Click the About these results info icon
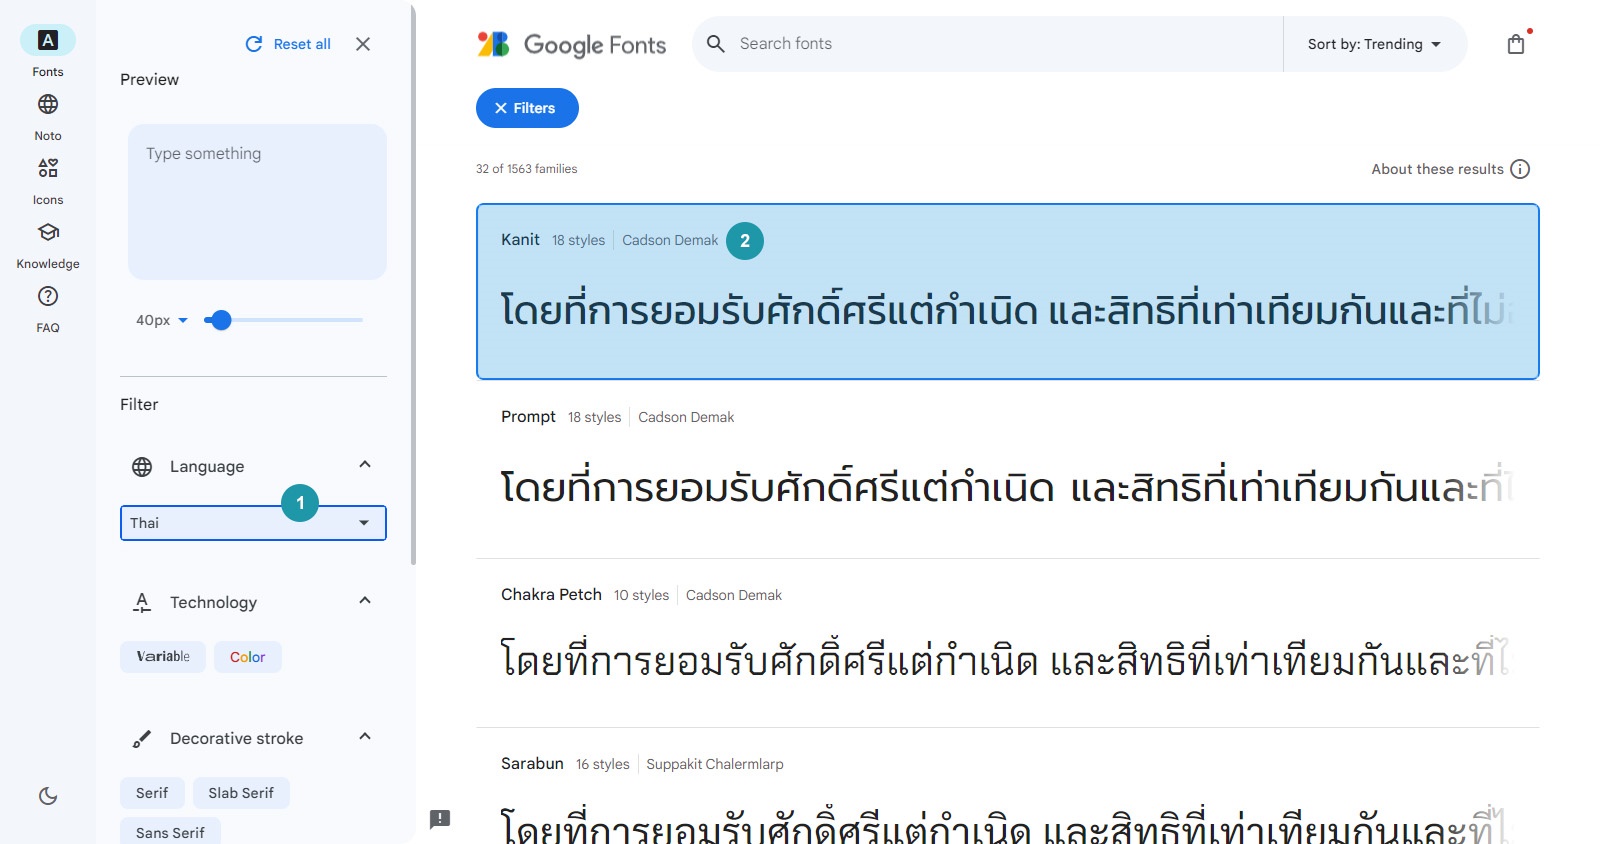The width and height of the screenshot is (1600, 844). (1520, 169)
